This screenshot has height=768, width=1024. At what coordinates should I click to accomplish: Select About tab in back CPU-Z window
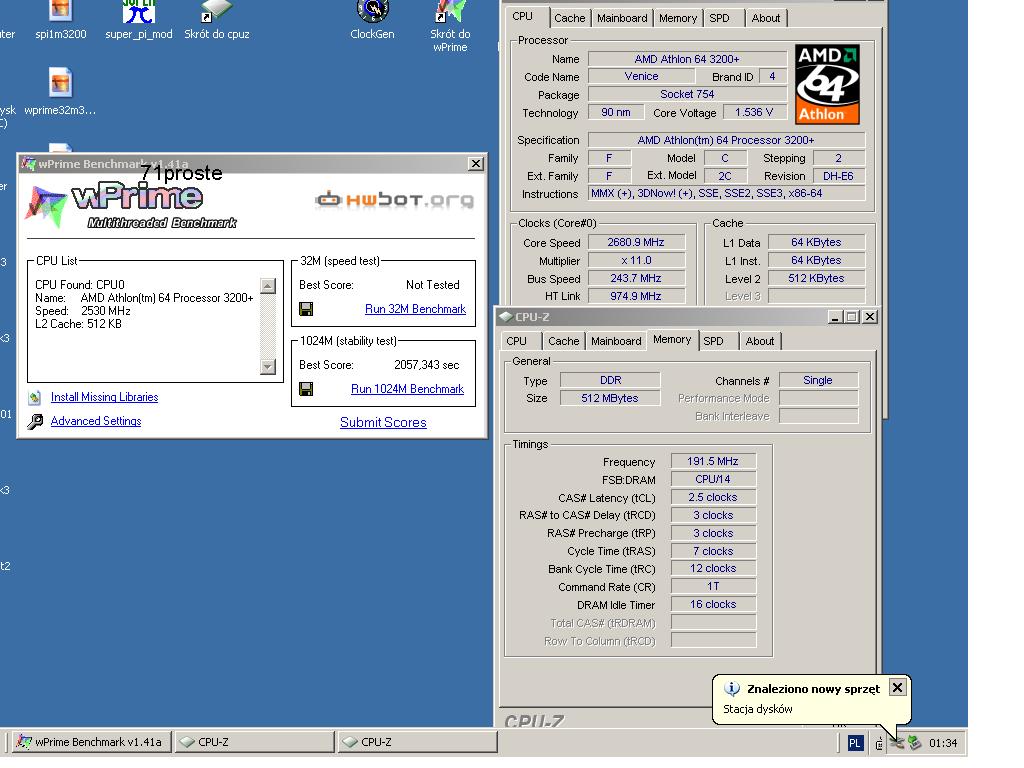pyautogui.click(x=765, y=18)
